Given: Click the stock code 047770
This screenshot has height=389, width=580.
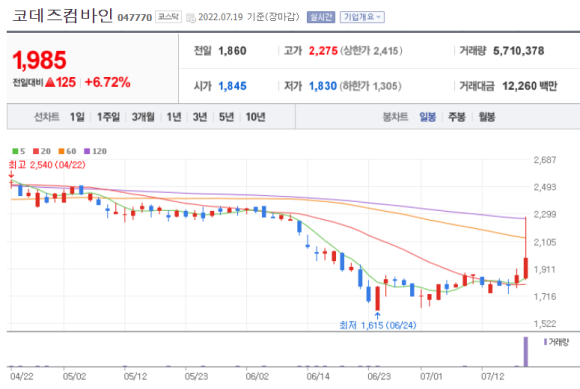Looking at the screenshot, I should point(135,18).
